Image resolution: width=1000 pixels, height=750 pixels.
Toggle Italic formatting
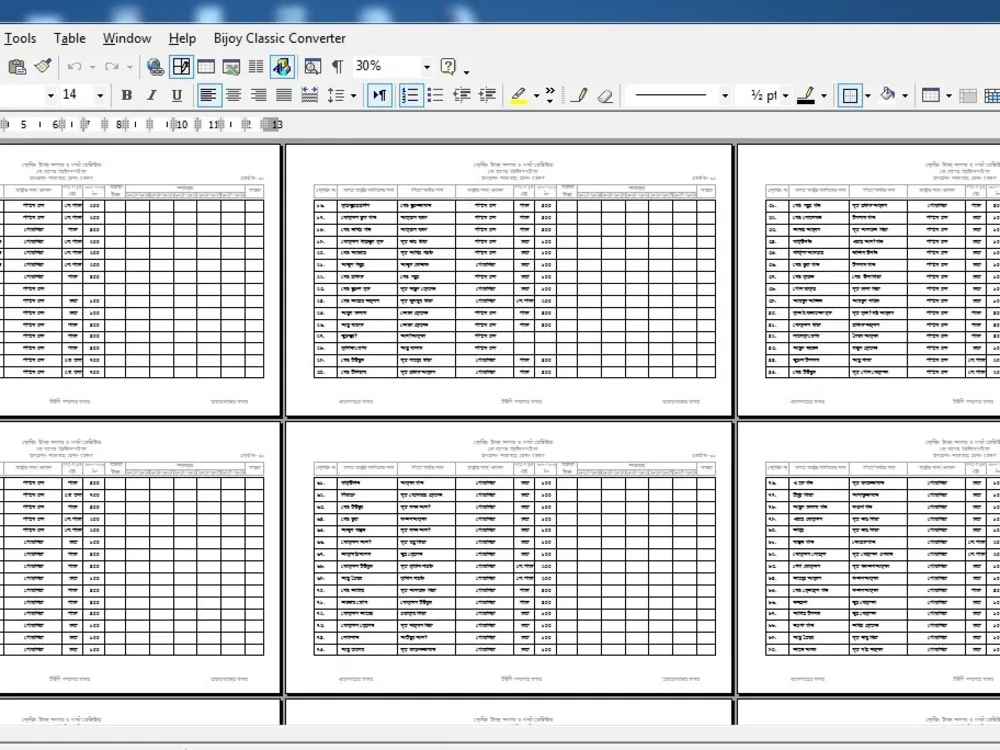pos(152,96)
